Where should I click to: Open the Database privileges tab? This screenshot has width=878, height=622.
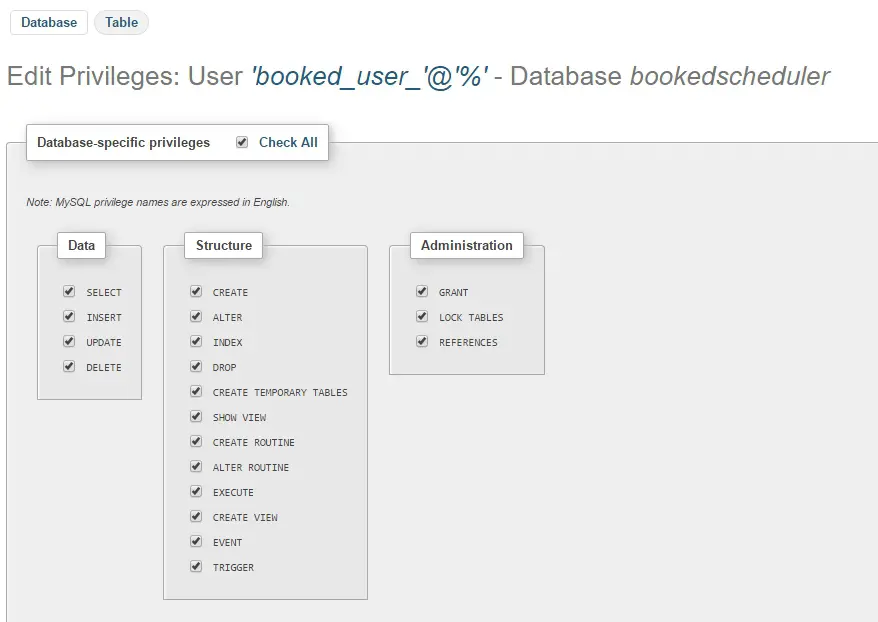(x=49, y=22)
